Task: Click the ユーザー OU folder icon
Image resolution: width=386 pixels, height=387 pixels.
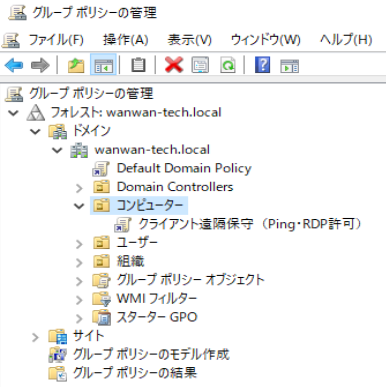Action: tap(101, 243)
